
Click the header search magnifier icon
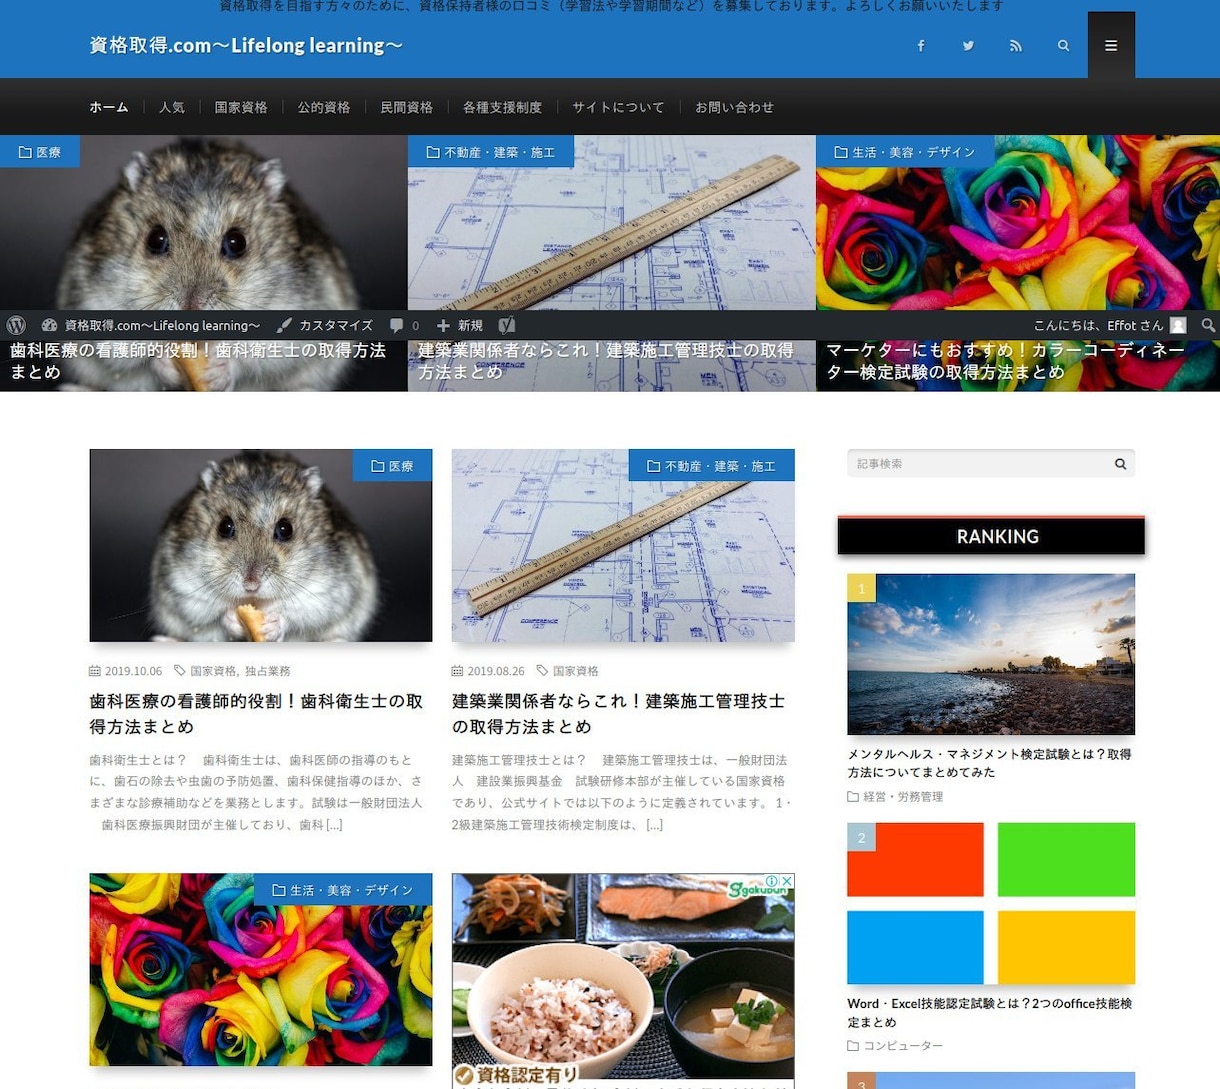[x=1063, y=46]
